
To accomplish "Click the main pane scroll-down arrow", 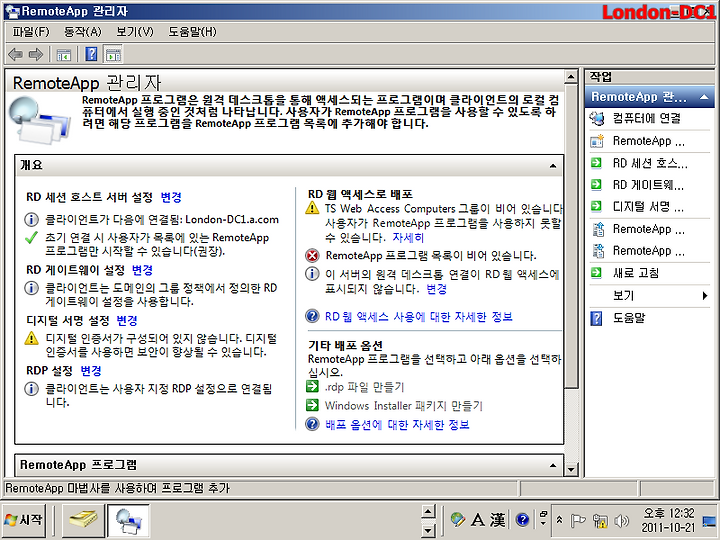I will (x=571, y=469).
